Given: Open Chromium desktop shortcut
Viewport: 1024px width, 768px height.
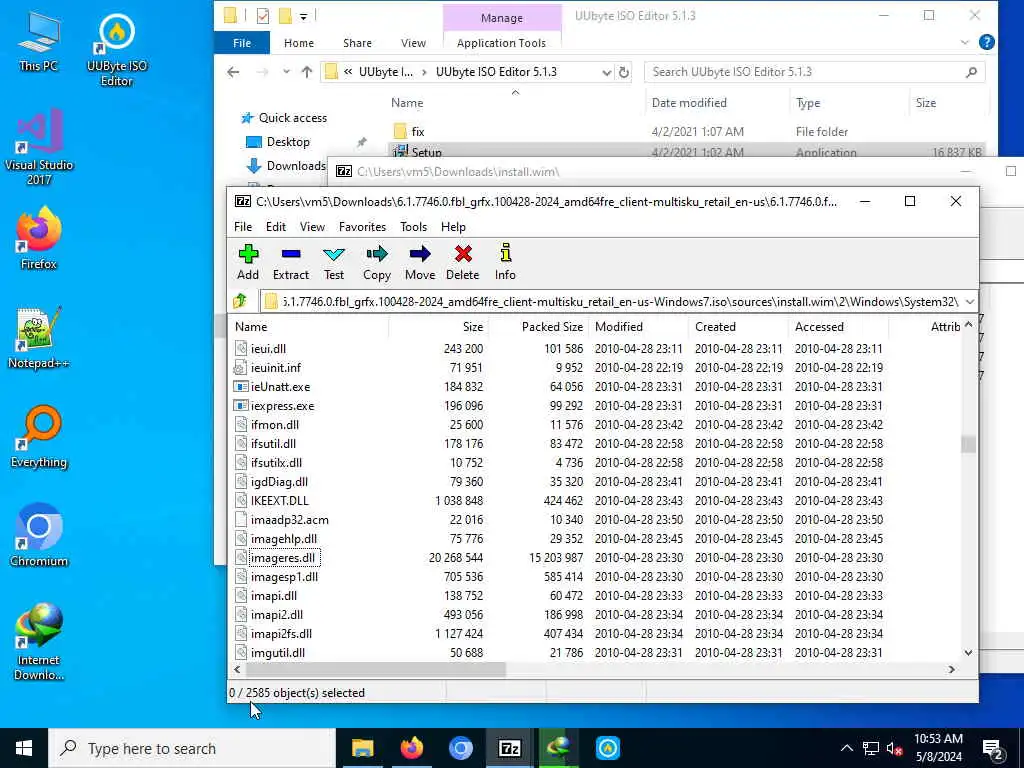Looking at the screenshot, I should click(39, 536).
